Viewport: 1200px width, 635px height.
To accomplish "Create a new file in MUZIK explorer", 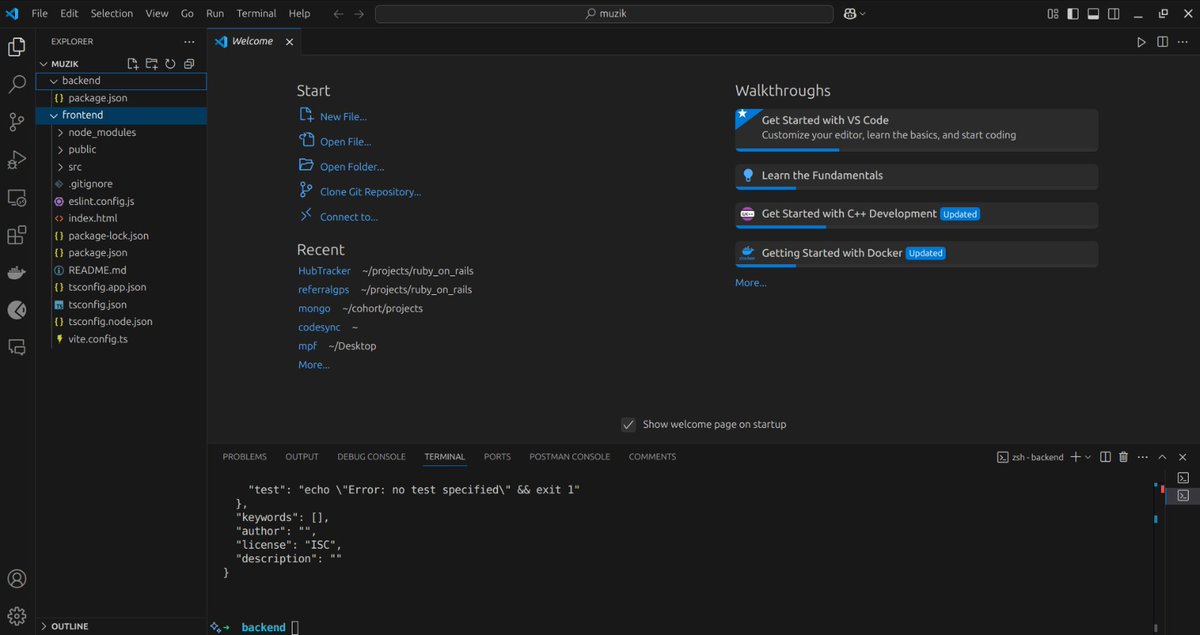I will (133, 63).
